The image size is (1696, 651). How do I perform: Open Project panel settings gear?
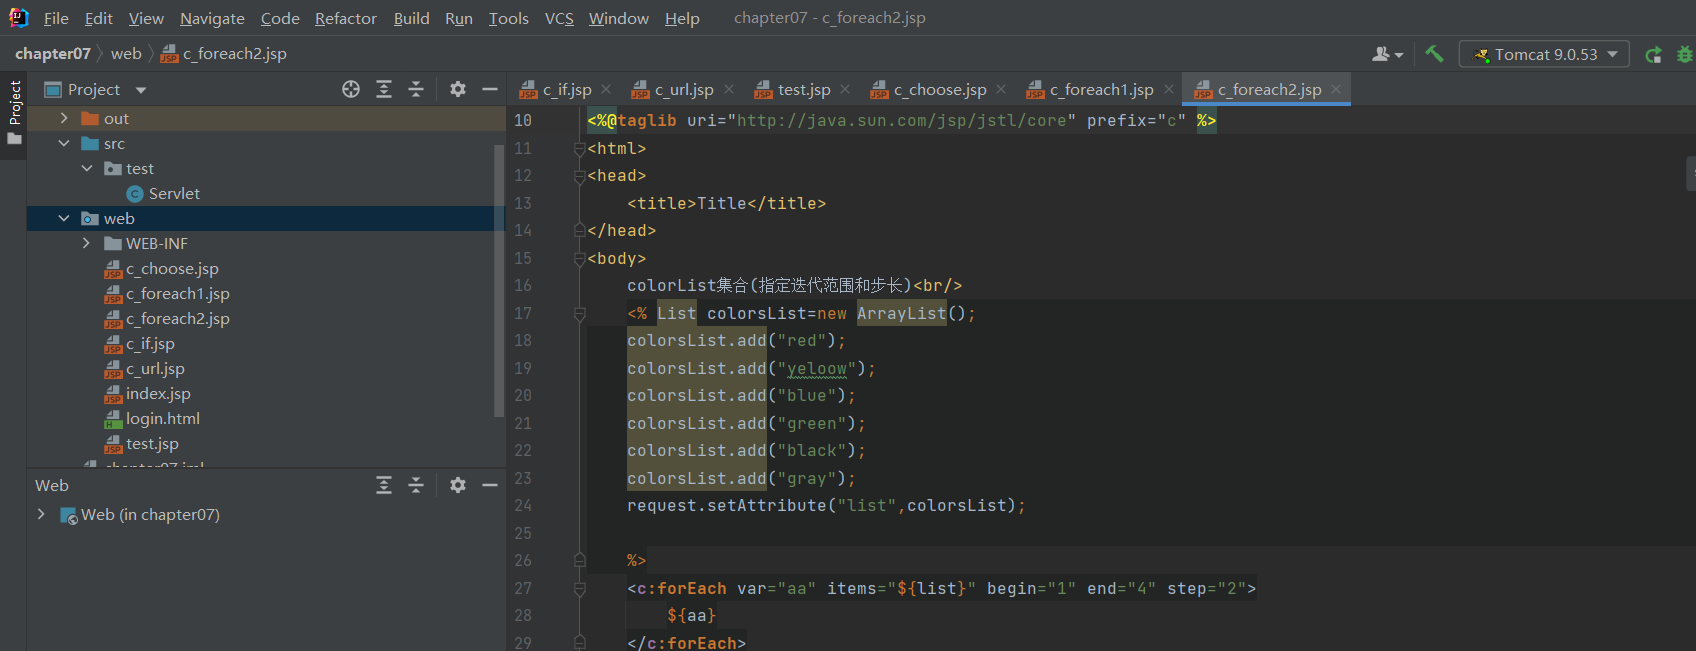pyautogui.click(x=458, y=89)
